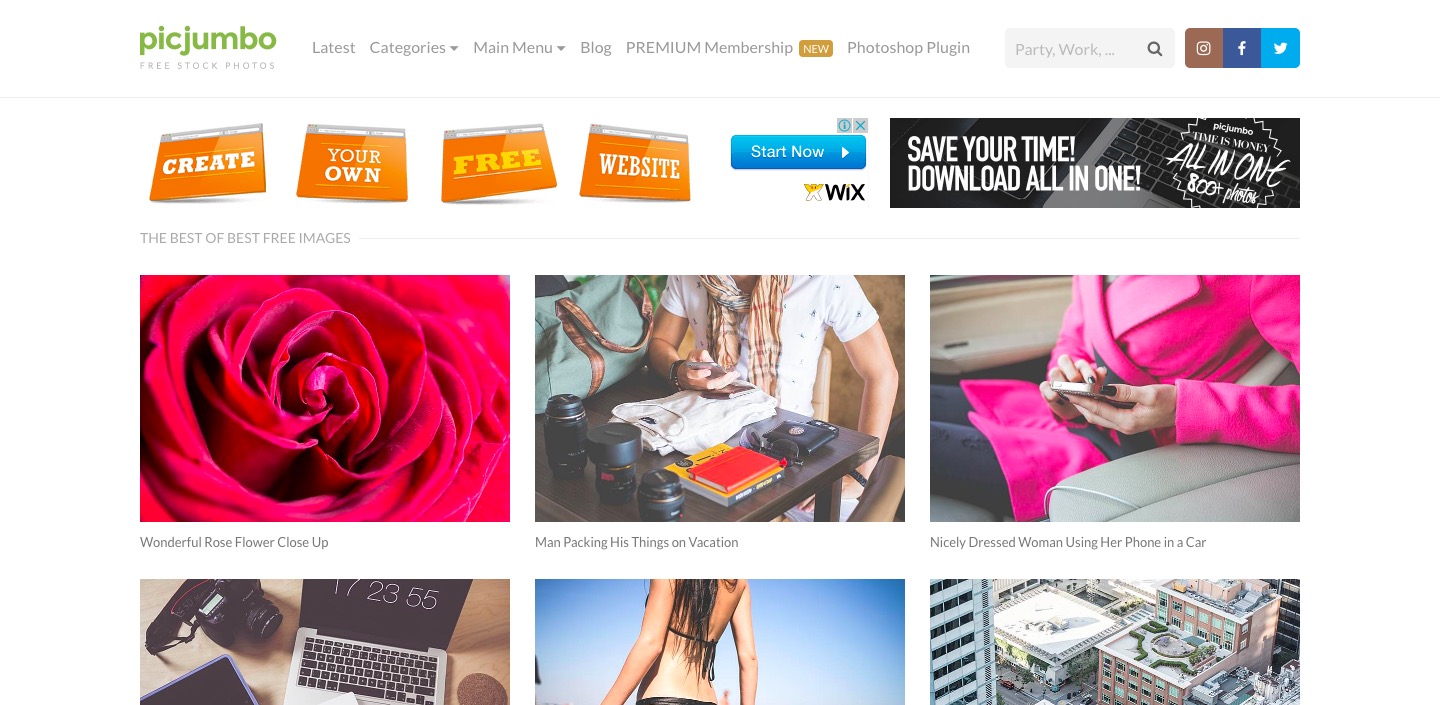Expand the Categories dropdown
Screen dimensions: 1440x705
coord(414,47)
